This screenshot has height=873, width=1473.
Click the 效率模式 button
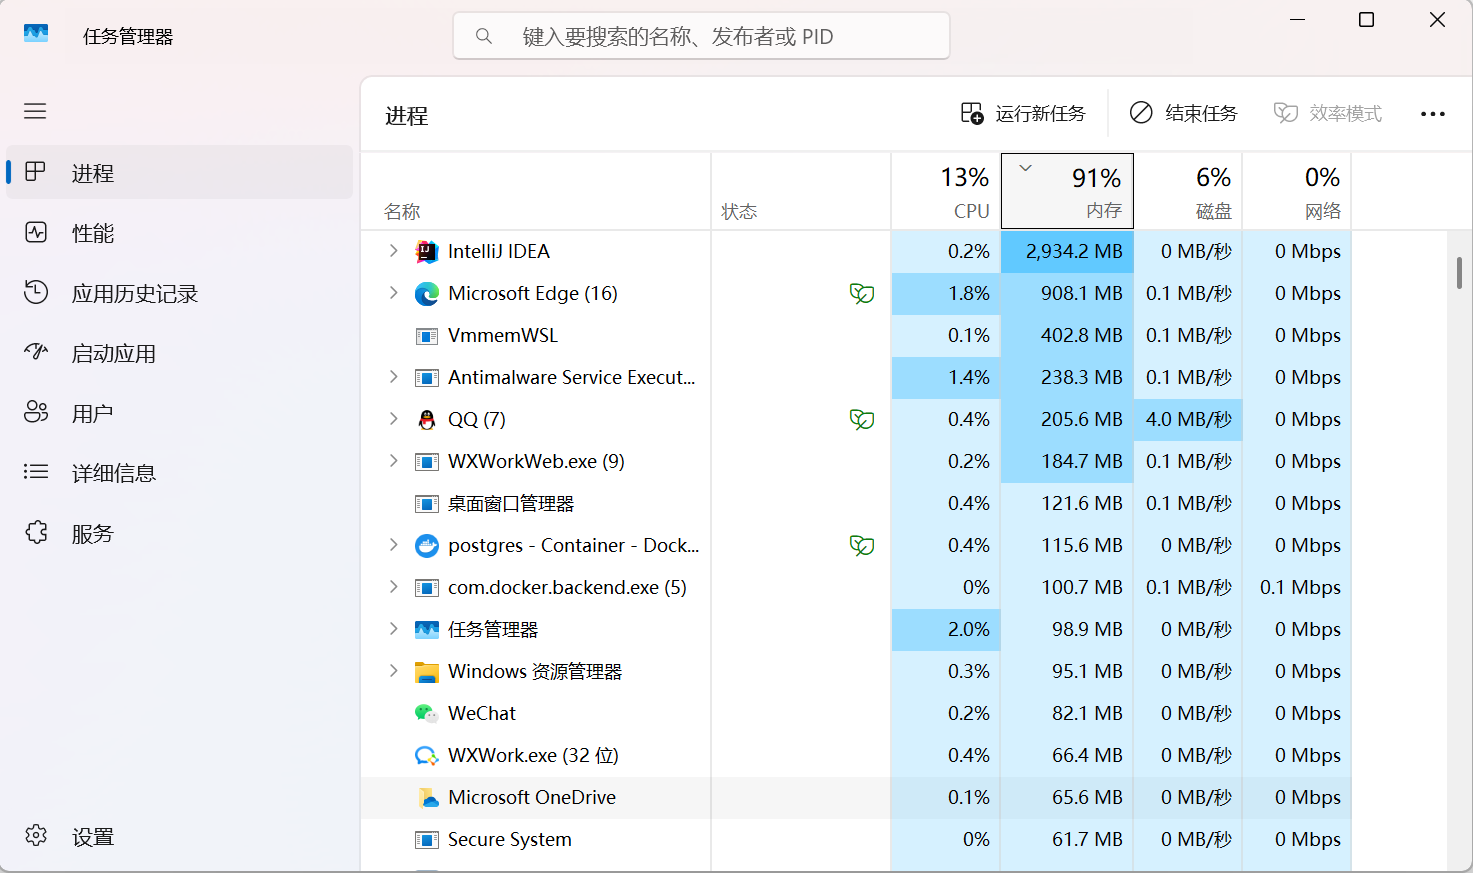(x=1328, y=114)
